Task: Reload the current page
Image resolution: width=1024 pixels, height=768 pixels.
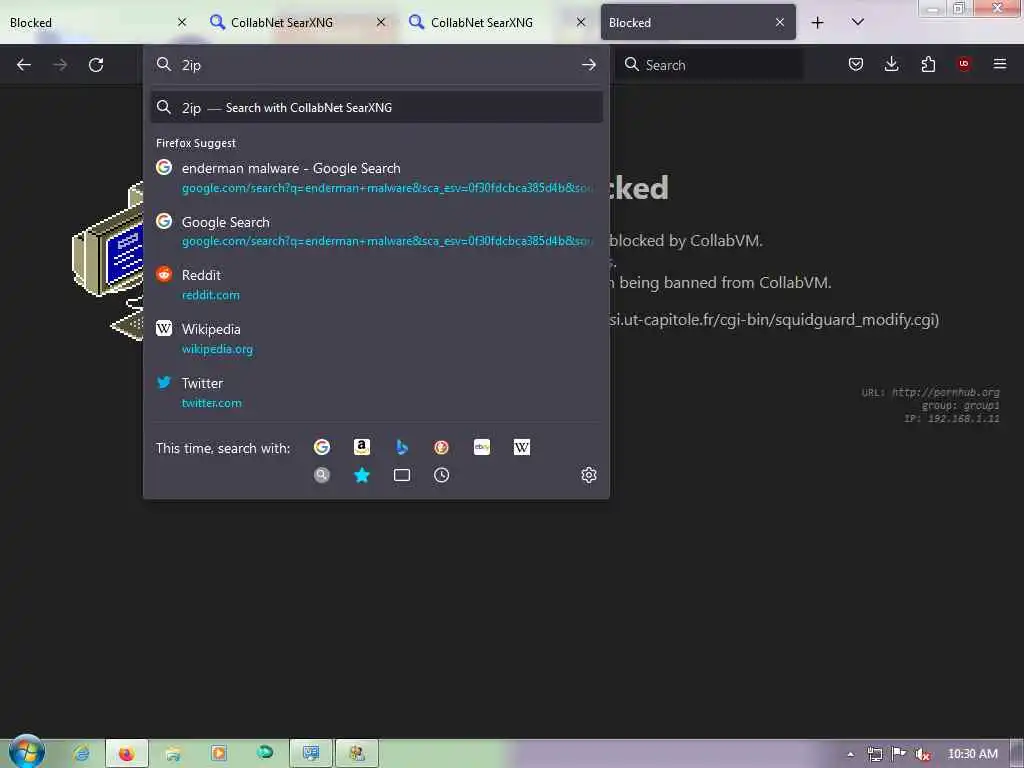Action: click(x=96, y=65)
